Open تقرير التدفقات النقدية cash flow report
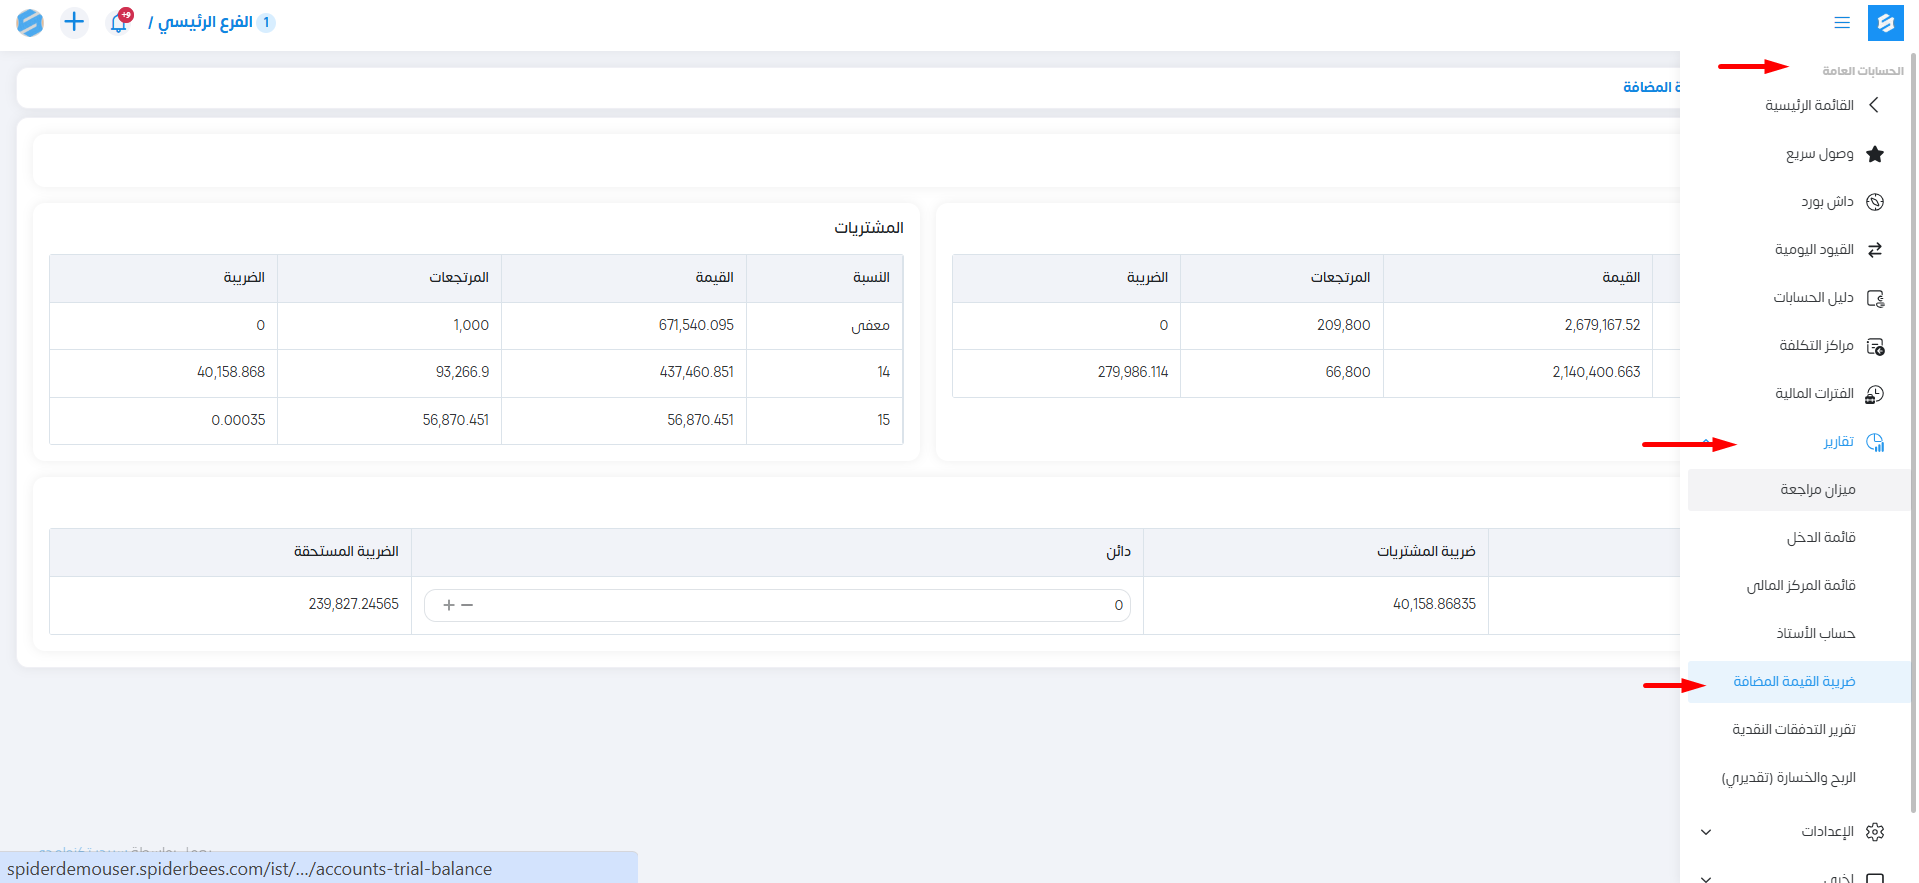Image resolution: width=1919 pixels, height=883 pixels. 1794,730
